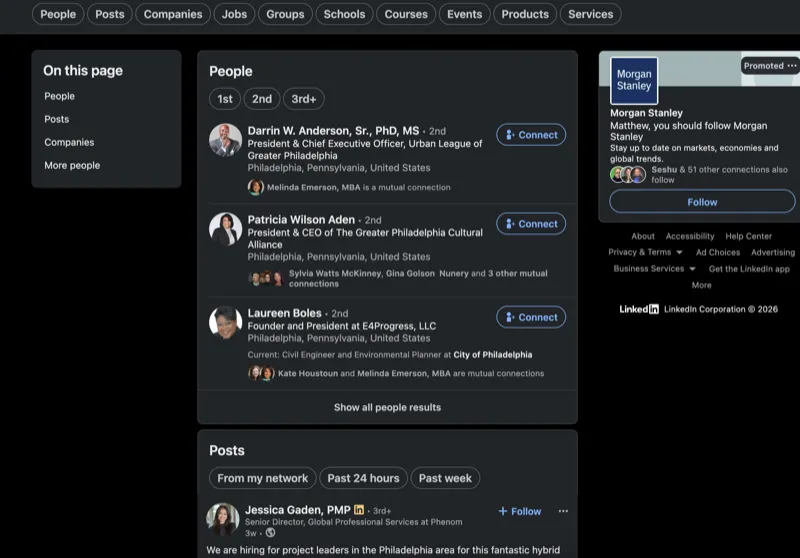Filter search by Groups
Screen dimensions: 800x558
click(285, 14)
